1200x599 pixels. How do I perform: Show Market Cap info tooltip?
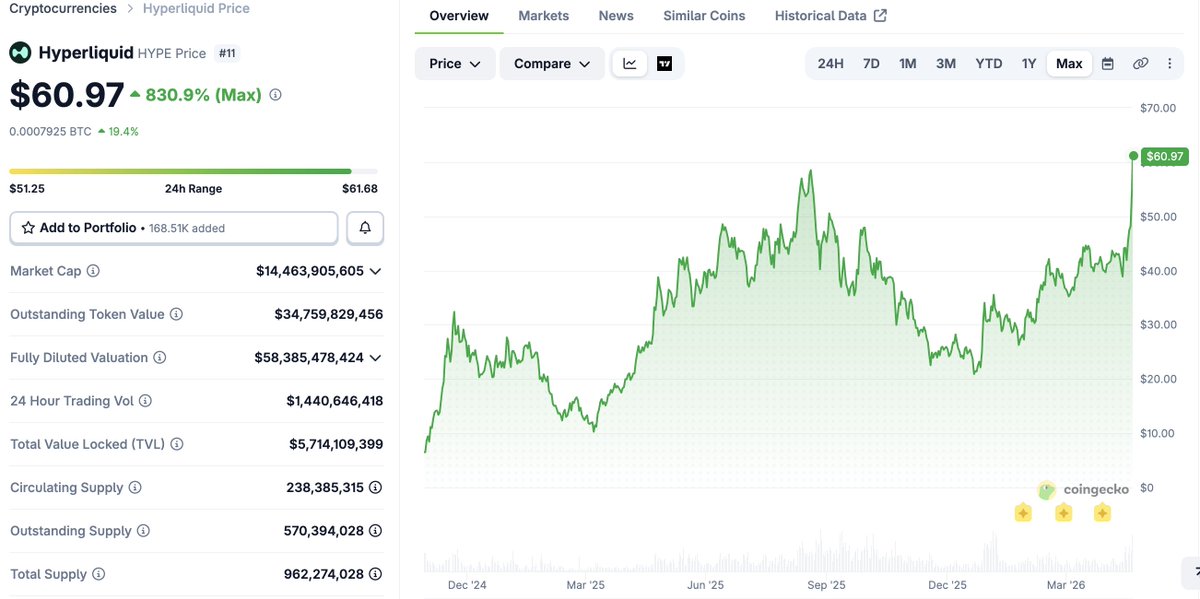93,271
